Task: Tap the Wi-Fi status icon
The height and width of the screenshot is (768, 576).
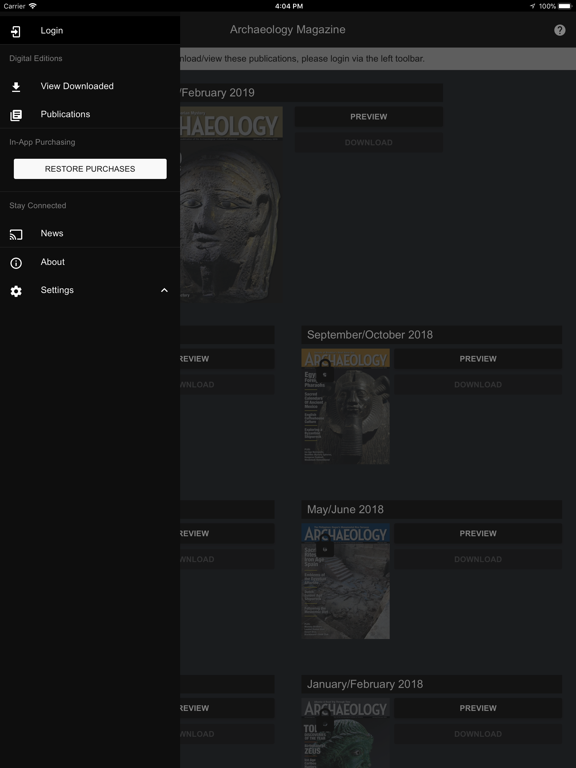Action: coord(33,6)
